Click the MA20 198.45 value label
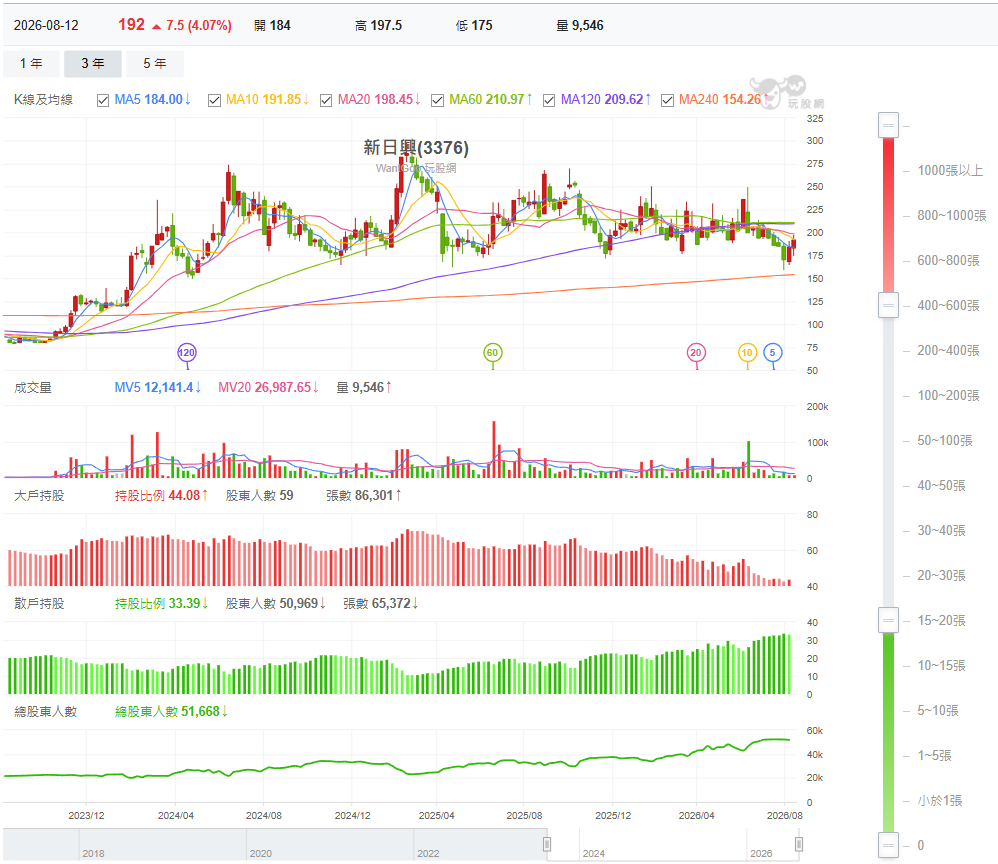 click(379, 100)
